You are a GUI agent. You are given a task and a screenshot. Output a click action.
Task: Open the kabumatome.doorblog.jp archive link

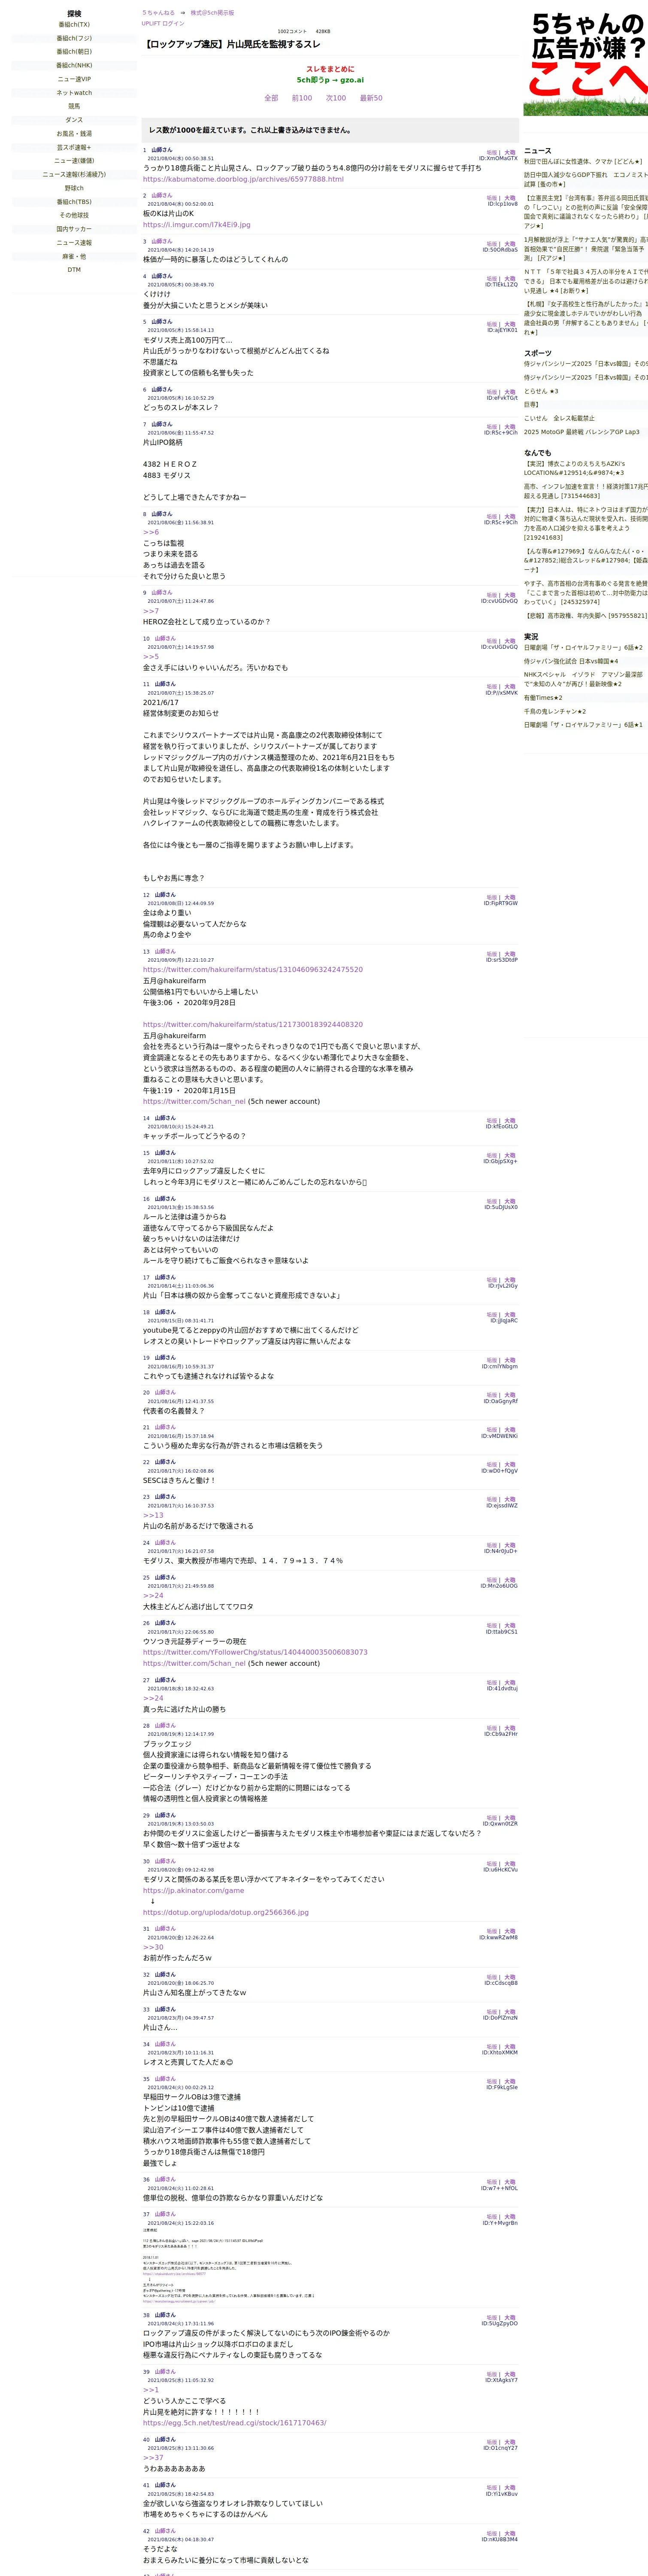tap(243, 179)
